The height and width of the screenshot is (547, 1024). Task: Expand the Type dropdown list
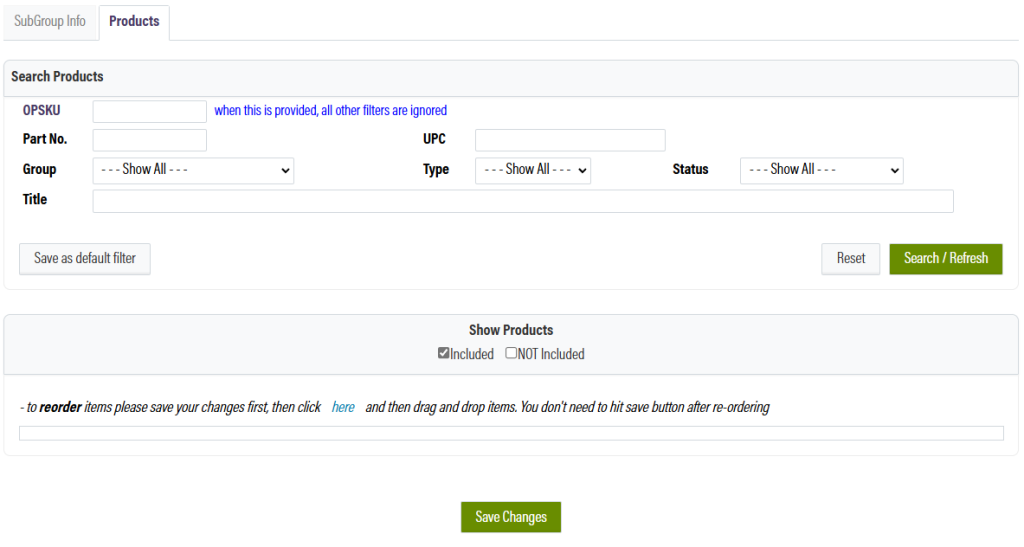pos(532,170)
